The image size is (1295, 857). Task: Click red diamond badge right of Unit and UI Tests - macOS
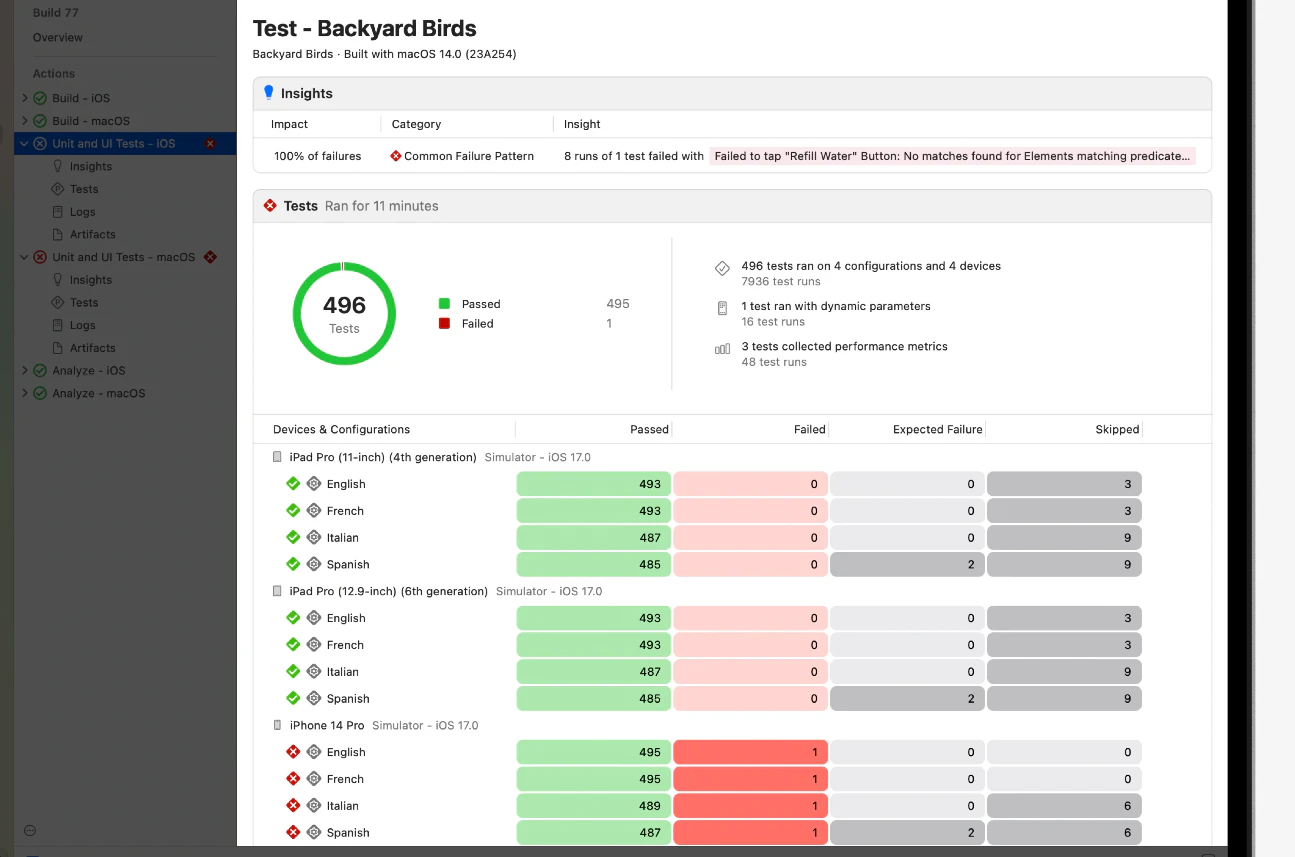coord(210,257)
